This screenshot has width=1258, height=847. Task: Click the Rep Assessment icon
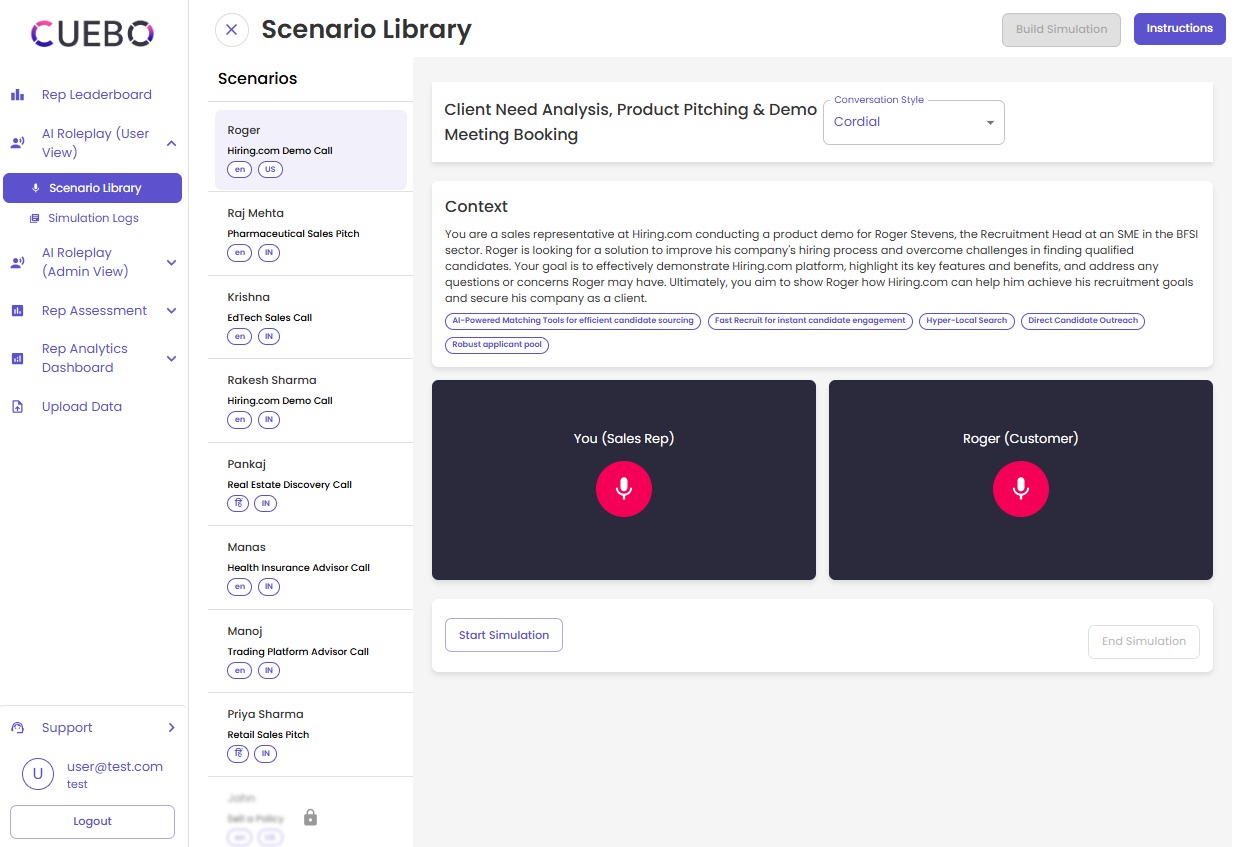click(x=17, y=311)
